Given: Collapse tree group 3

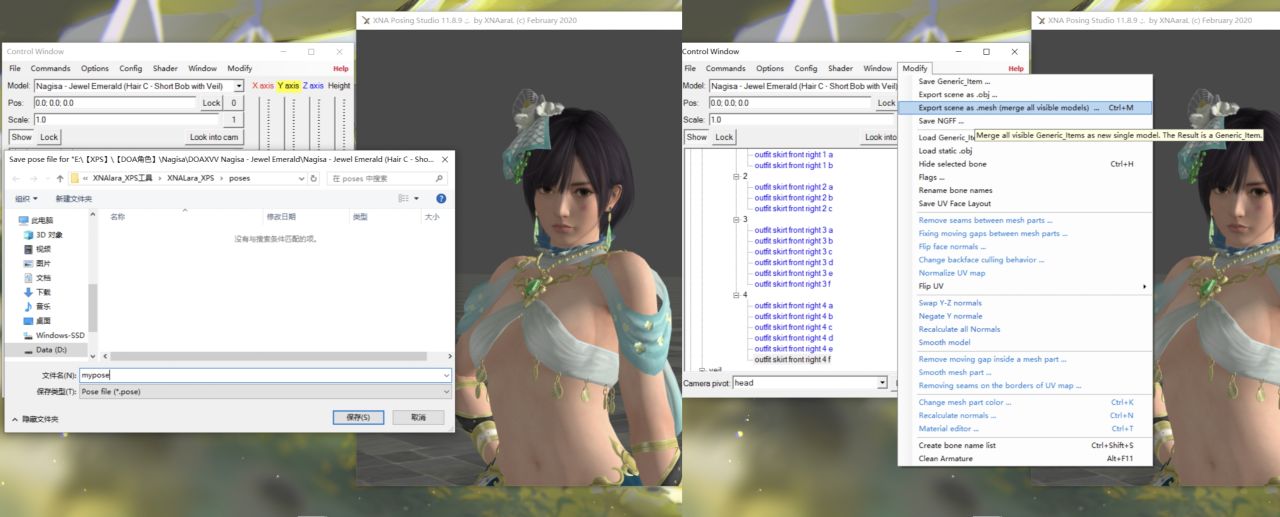Looking at the screenshot, I should [735, 219].
